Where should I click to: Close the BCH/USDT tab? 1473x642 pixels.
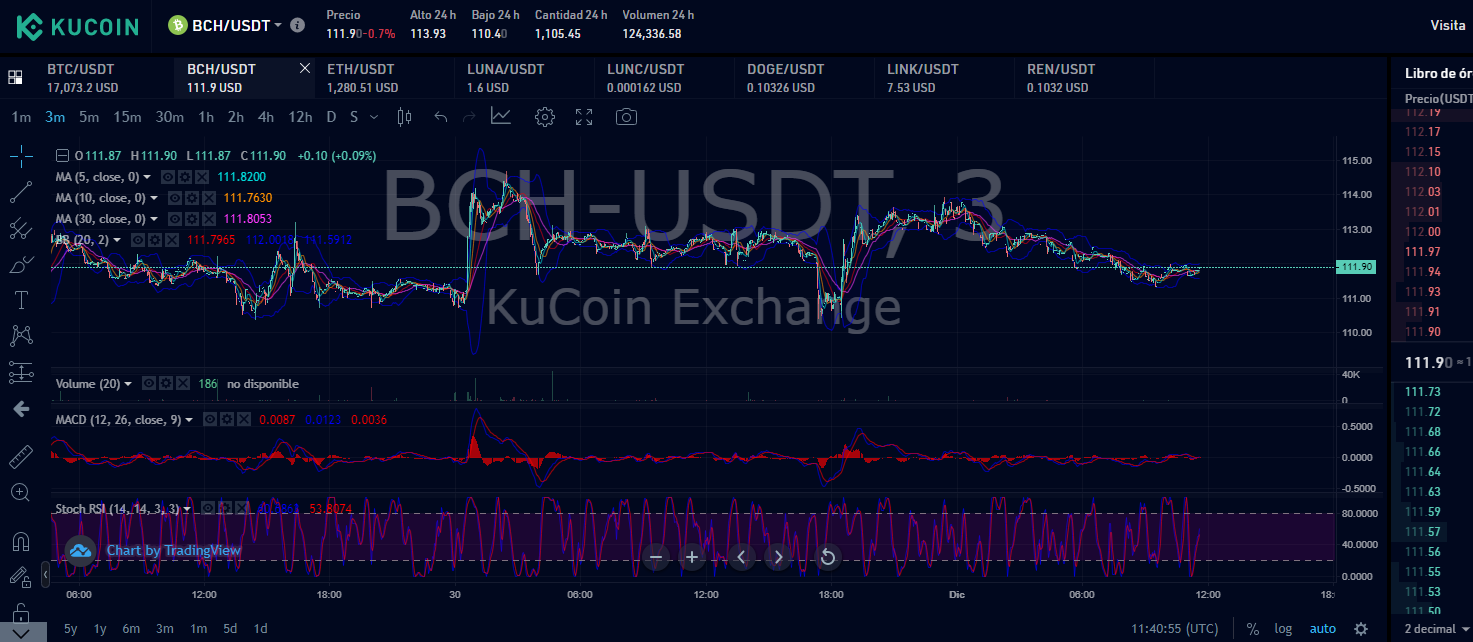click(x=305, y=68)
